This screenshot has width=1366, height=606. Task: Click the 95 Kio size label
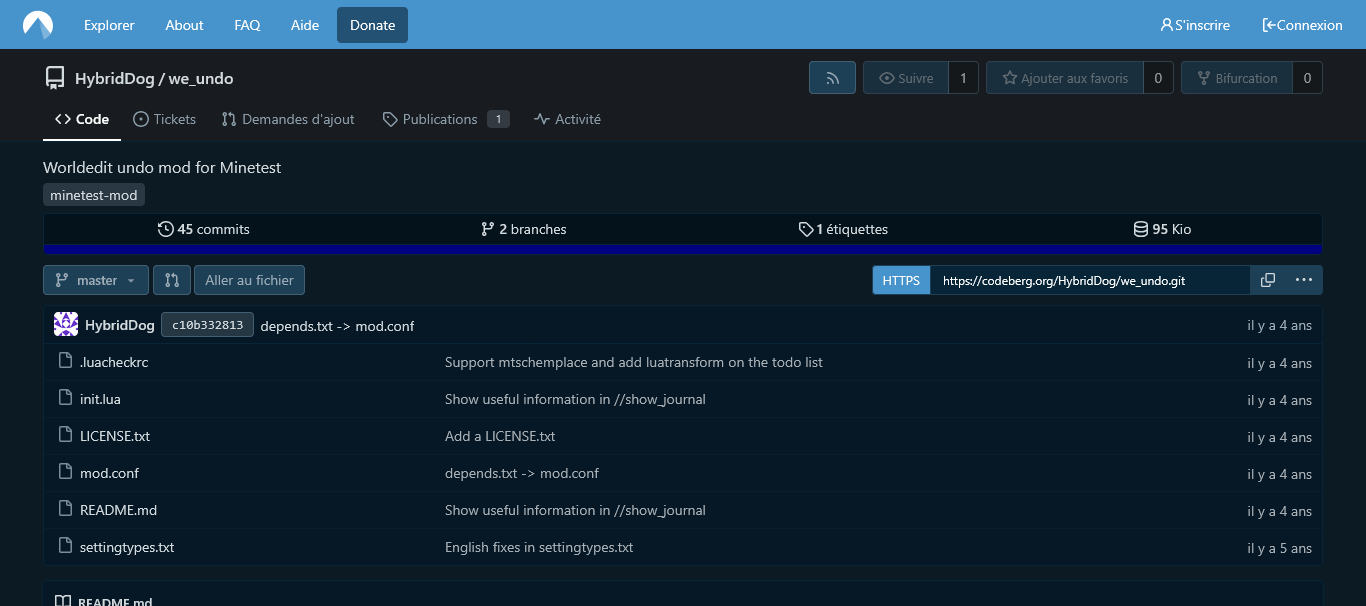click(1162, 229)
